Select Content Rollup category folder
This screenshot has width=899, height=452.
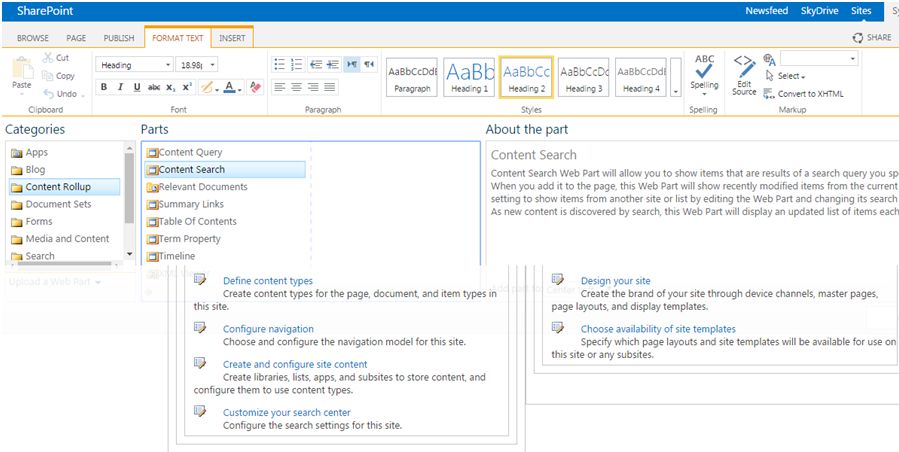[x=58, y=187]
